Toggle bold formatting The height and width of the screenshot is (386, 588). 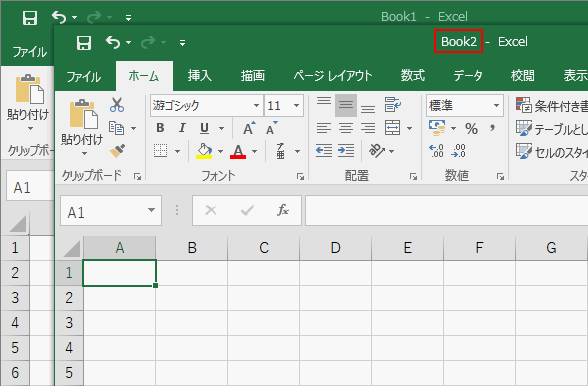160,128
